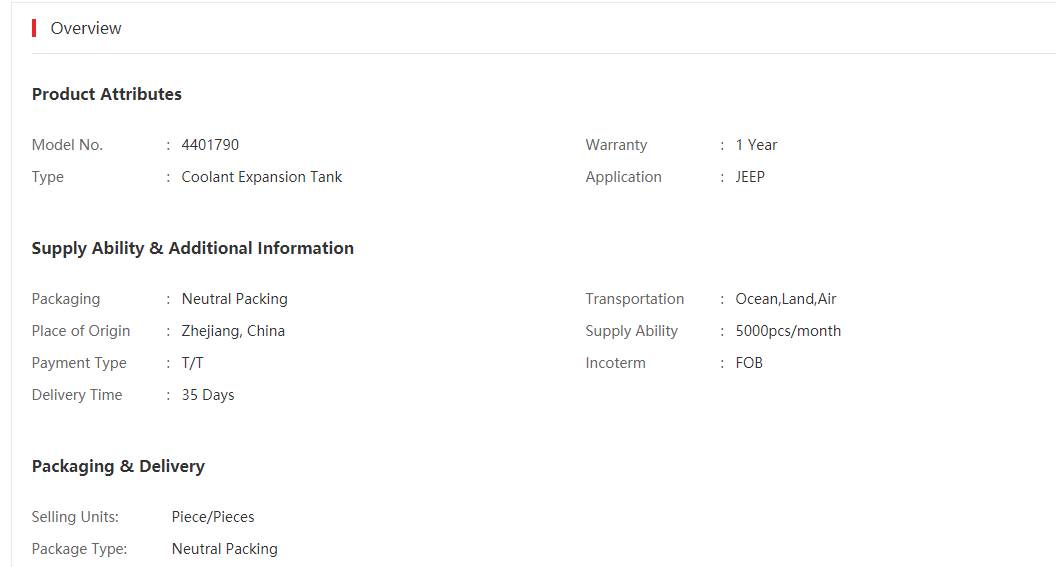
Task: Click the 35 Days delivery time
Action: click(x=207, y=395)
